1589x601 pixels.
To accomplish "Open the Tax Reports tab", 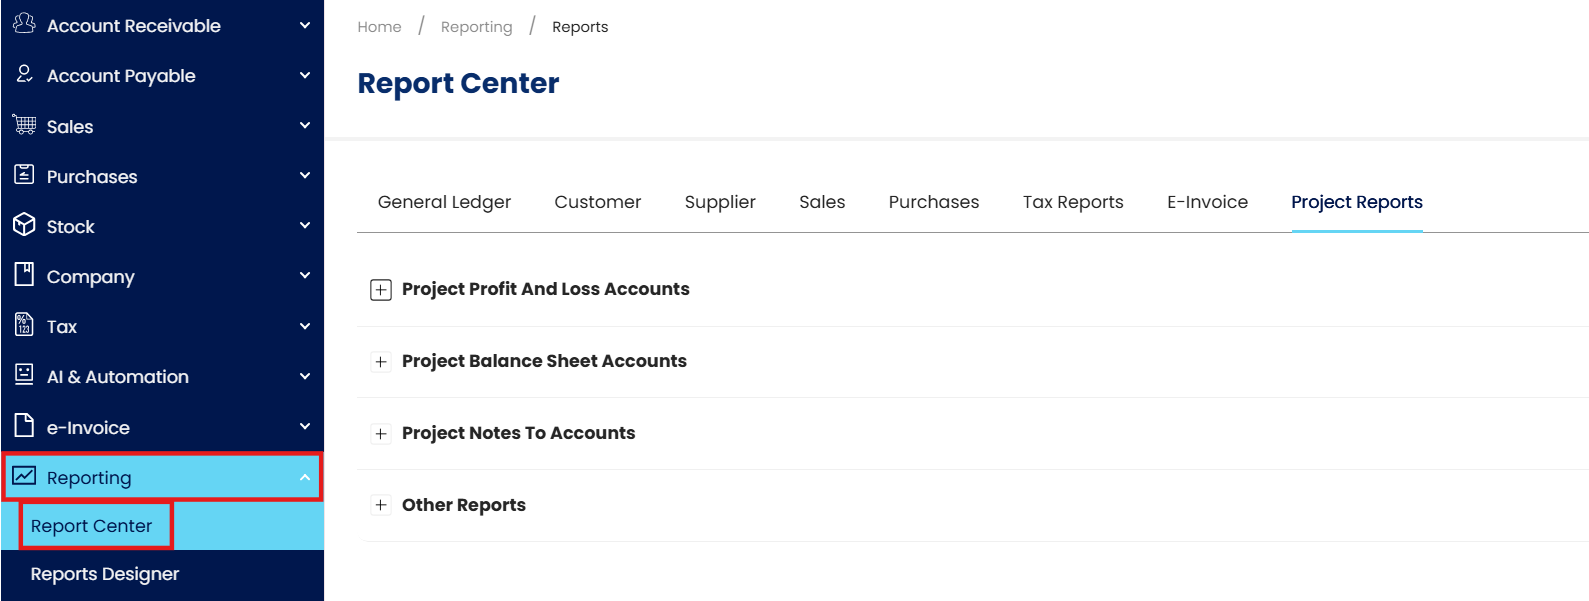I will click(1073, 202).
